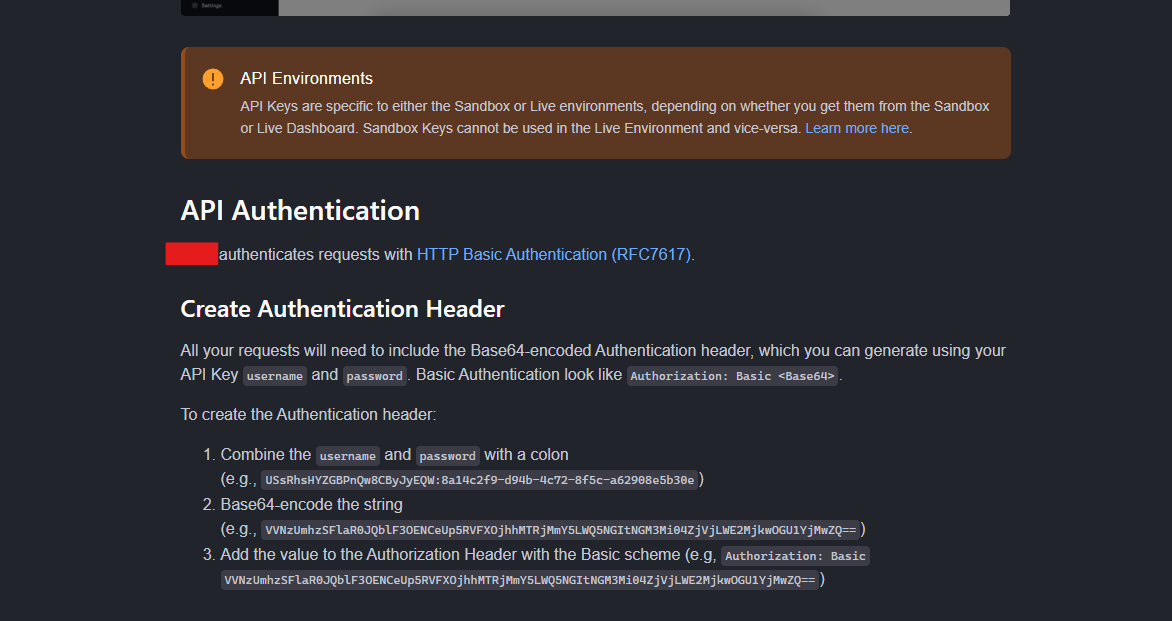This screenshot has height=621, width=1172.
Task: Click the Base64 string on the last line
Action: click(x=520, y=580)
